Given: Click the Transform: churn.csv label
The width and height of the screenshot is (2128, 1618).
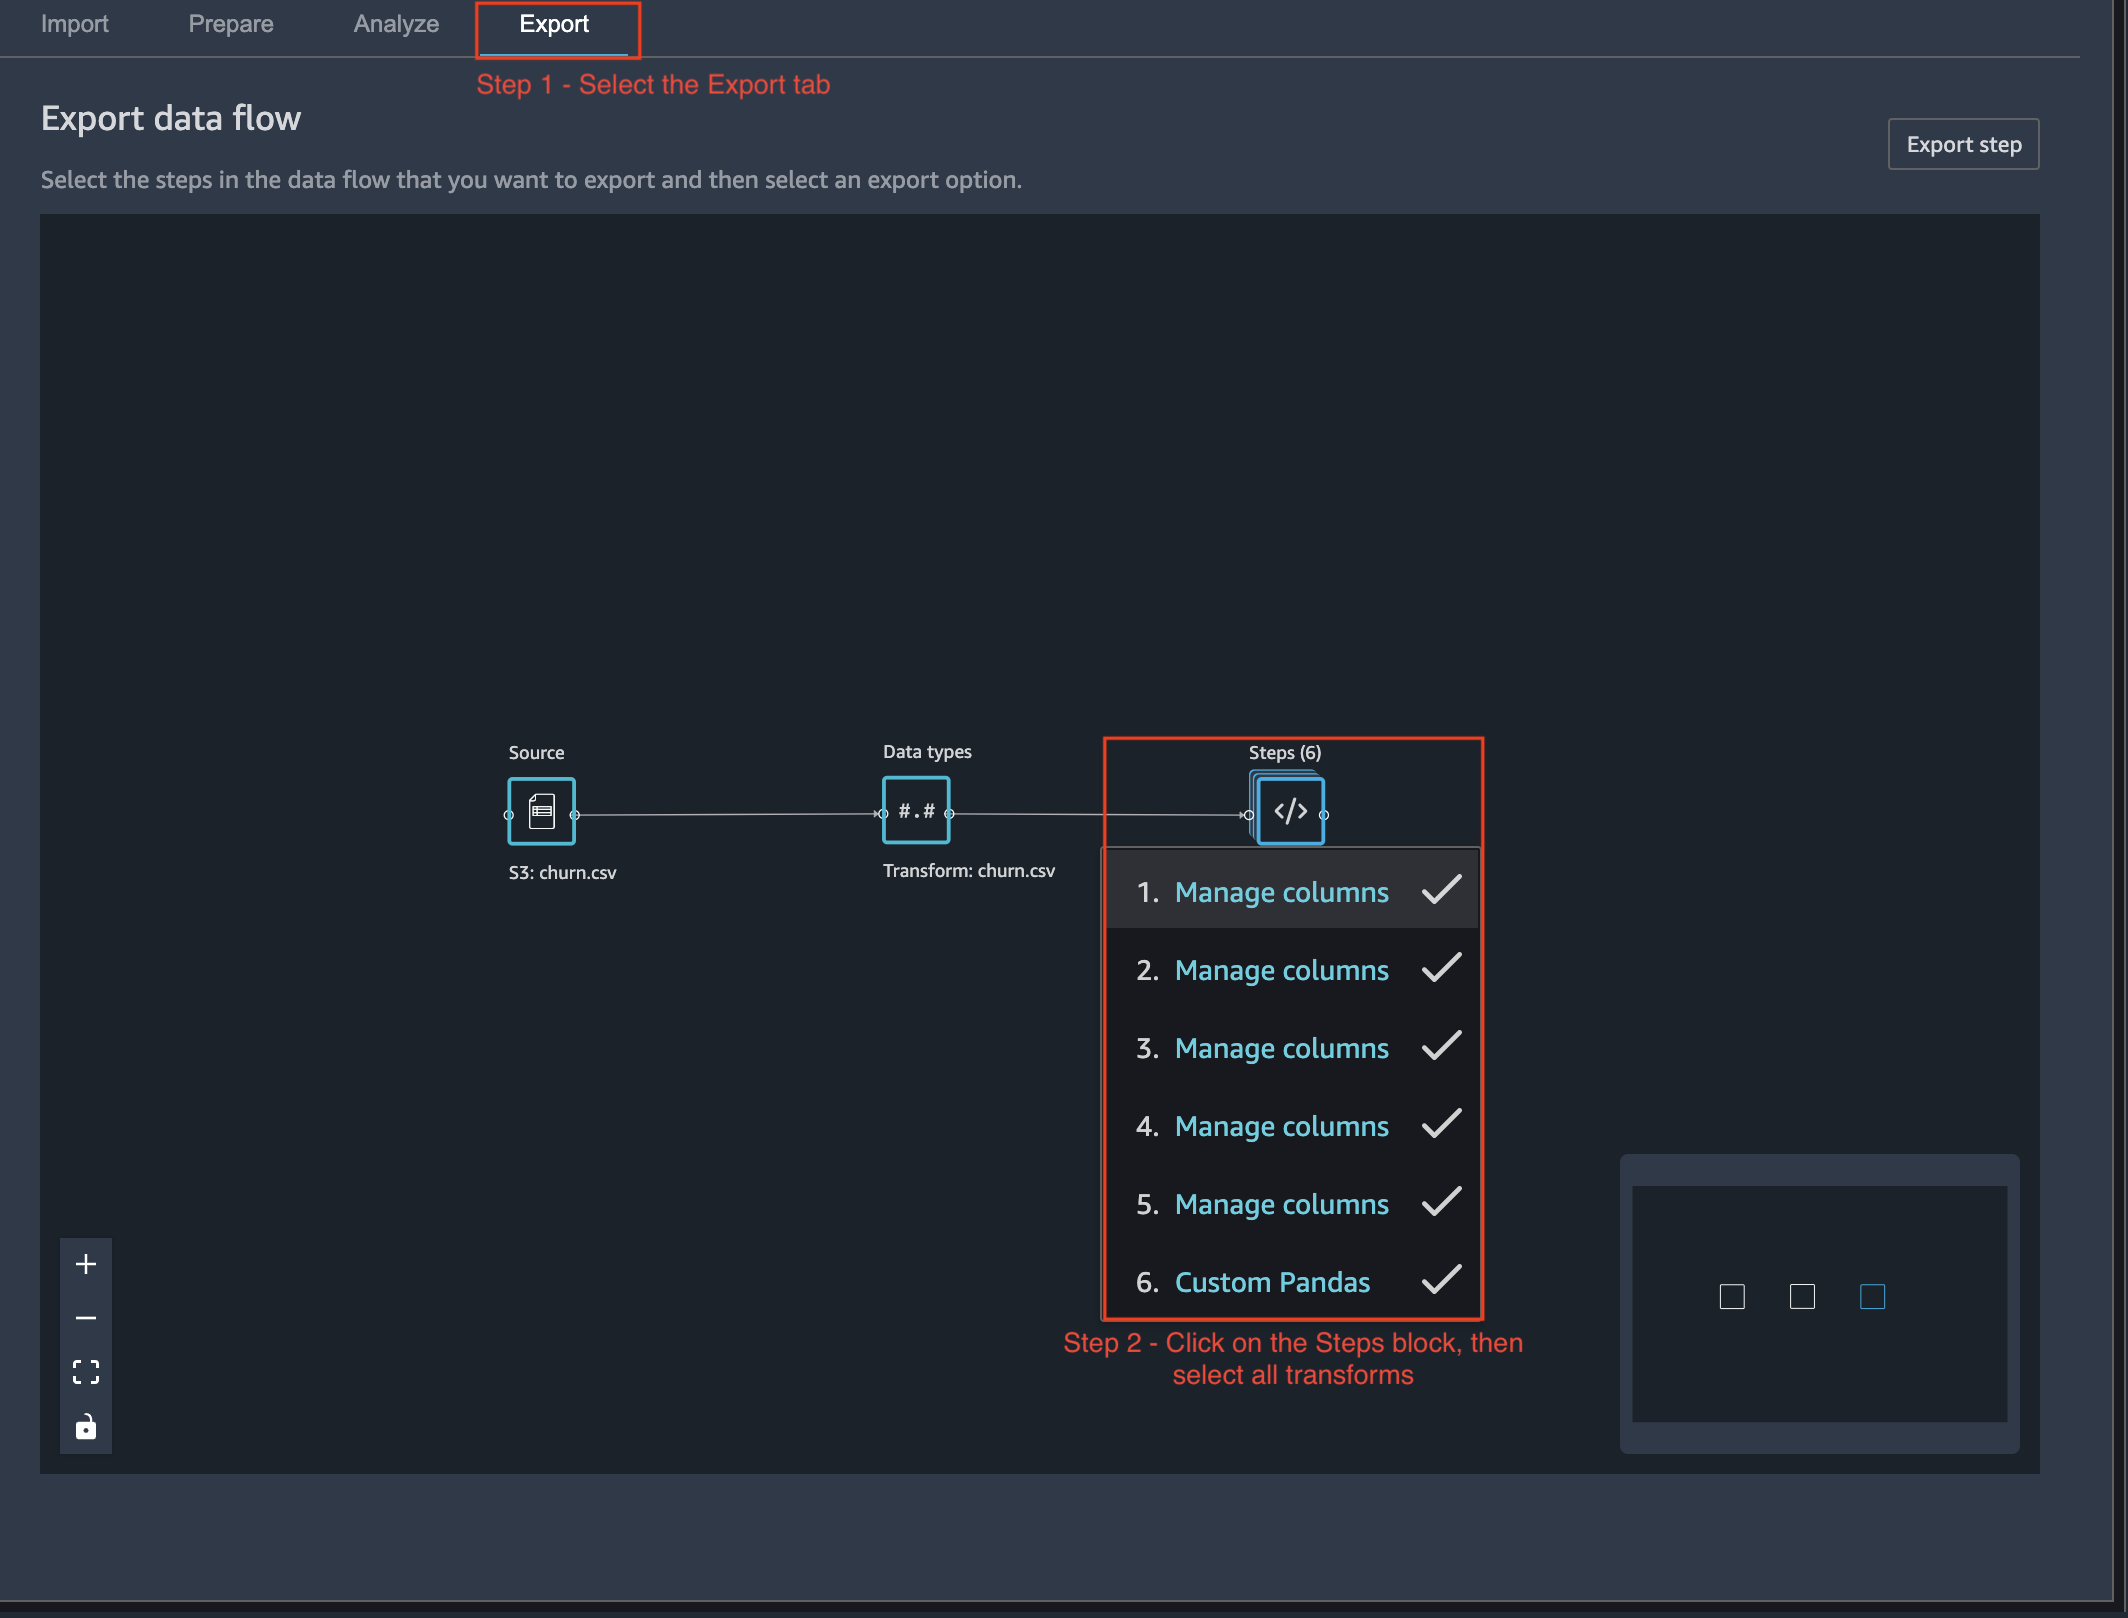Looking at the screenshot, I should 968,871.
